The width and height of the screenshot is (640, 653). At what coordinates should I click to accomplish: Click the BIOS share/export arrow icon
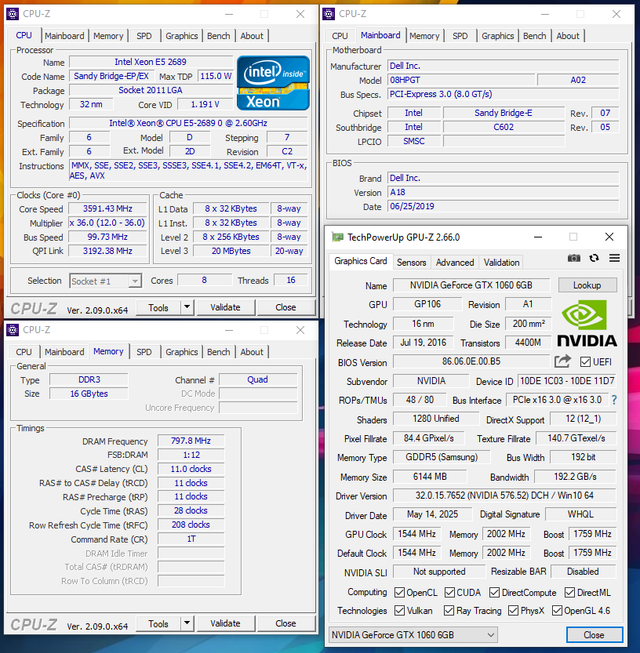click(x=562, y=361)
